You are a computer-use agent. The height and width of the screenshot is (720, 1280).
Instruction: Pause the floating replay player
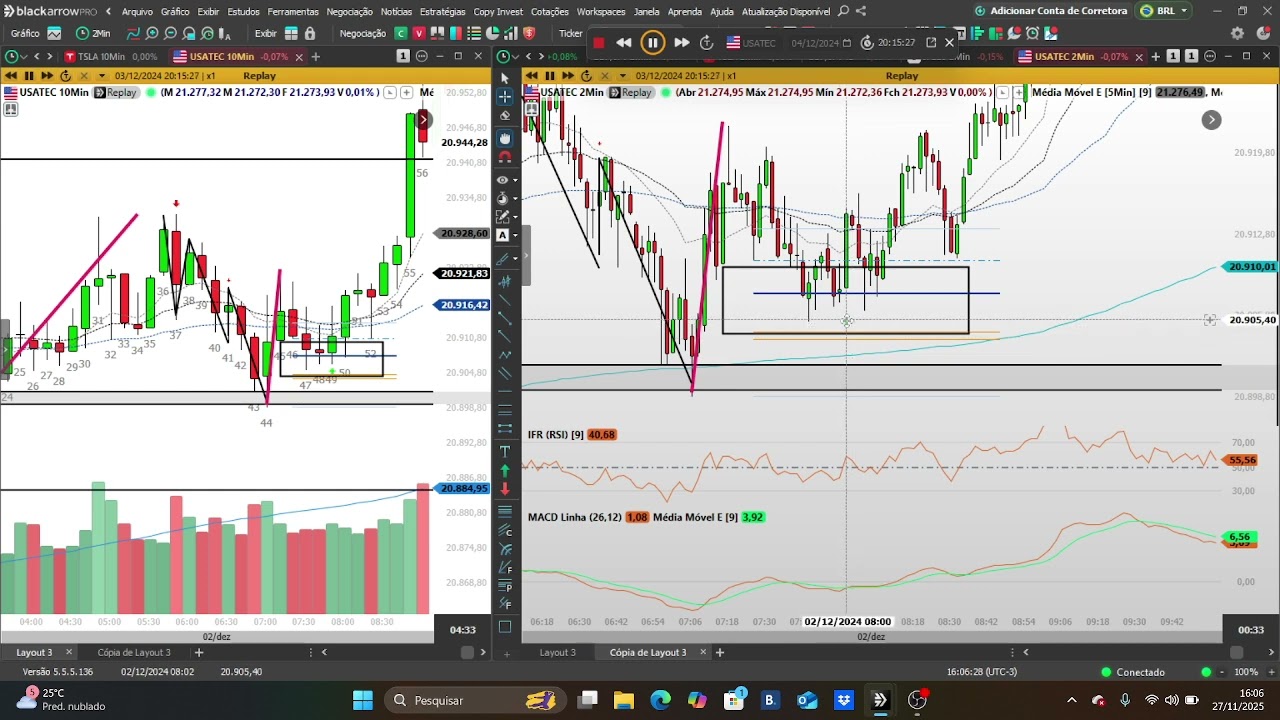pyautogui.click(x=652, y=42)
